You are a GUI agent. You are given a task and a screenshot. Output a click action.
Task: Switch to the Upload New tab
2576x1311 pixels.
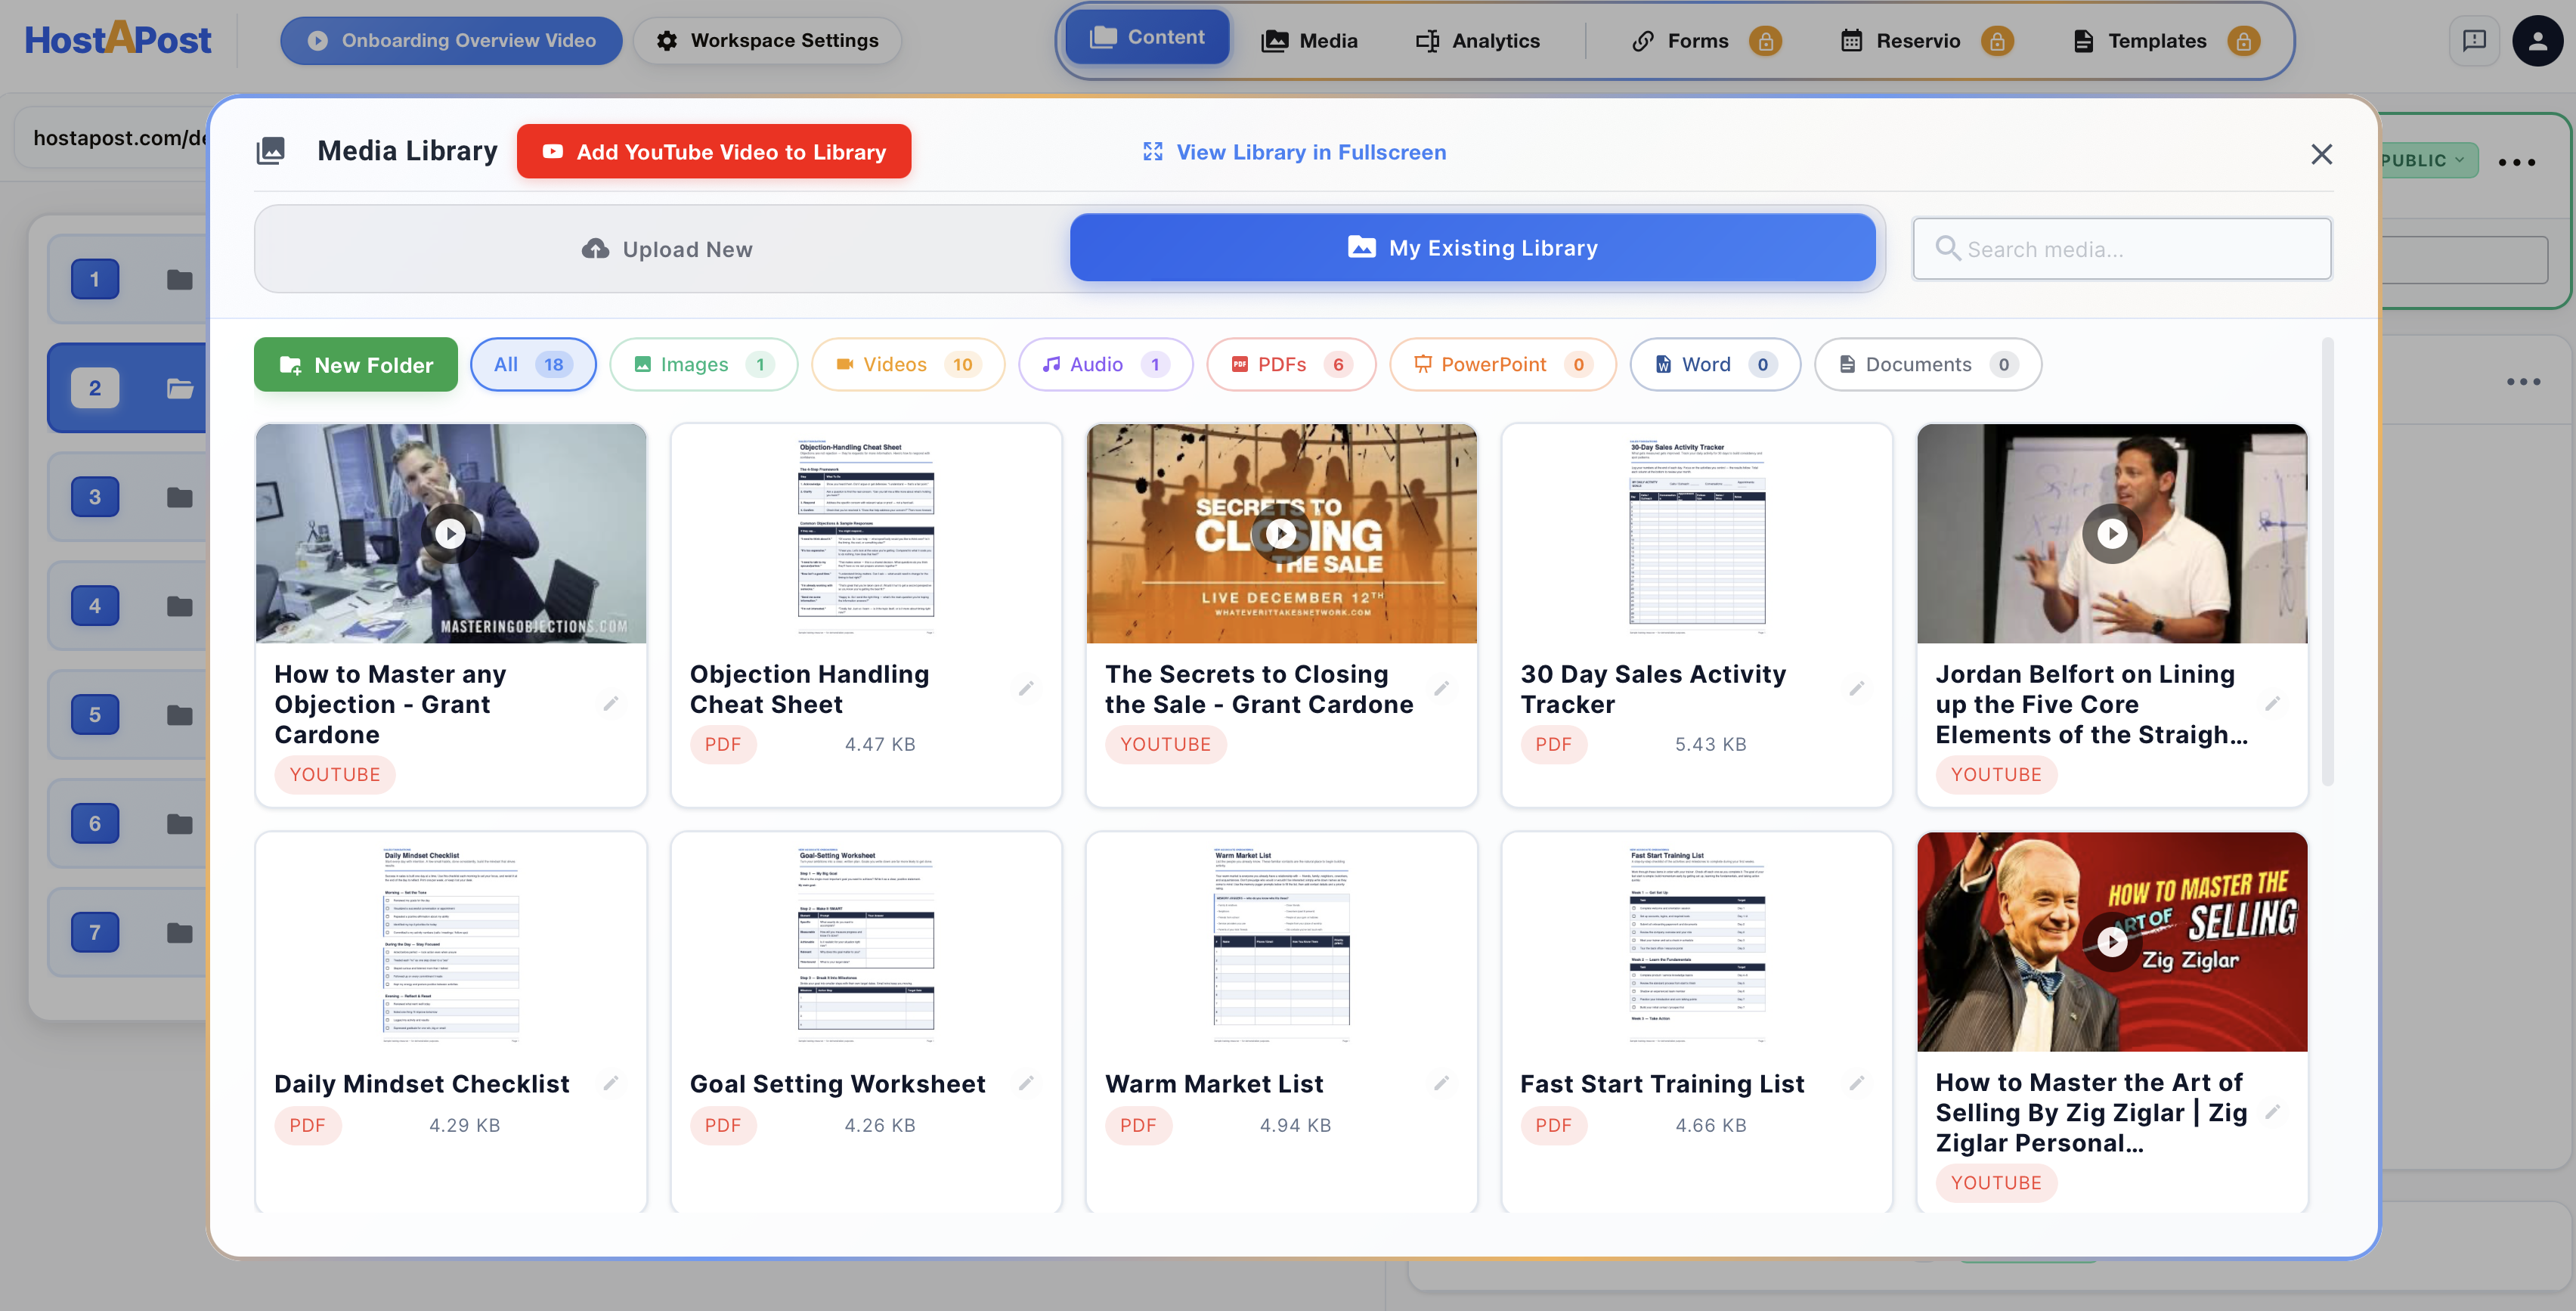(666, 249)
